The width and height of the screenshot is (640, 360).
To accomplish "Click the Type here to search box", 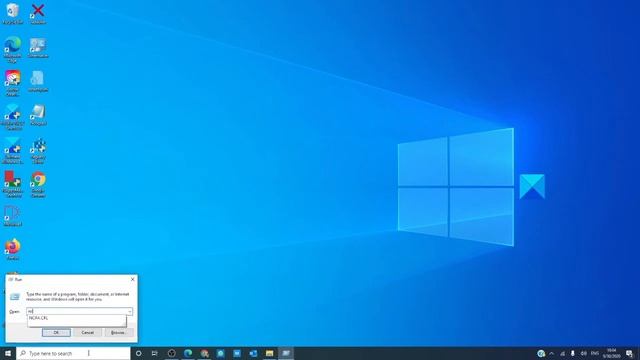I will (x=73, y=353).
